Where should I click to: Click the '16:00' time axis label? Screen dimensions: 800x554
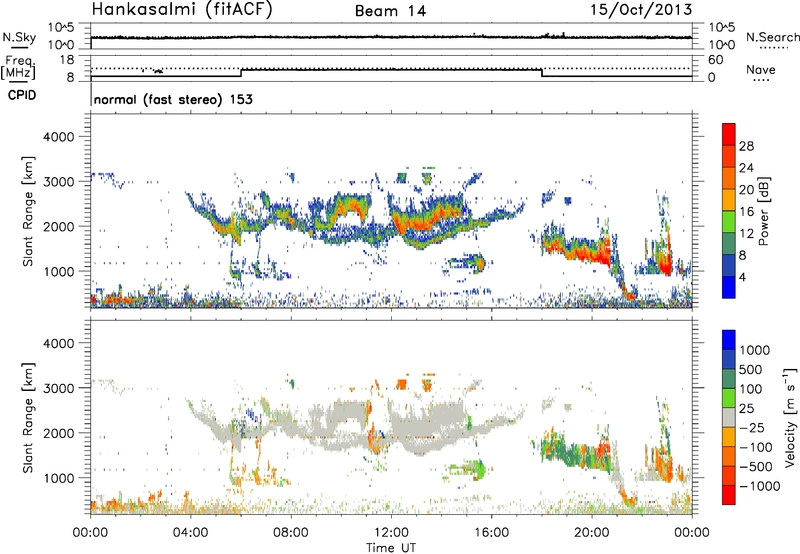(491, 533)
